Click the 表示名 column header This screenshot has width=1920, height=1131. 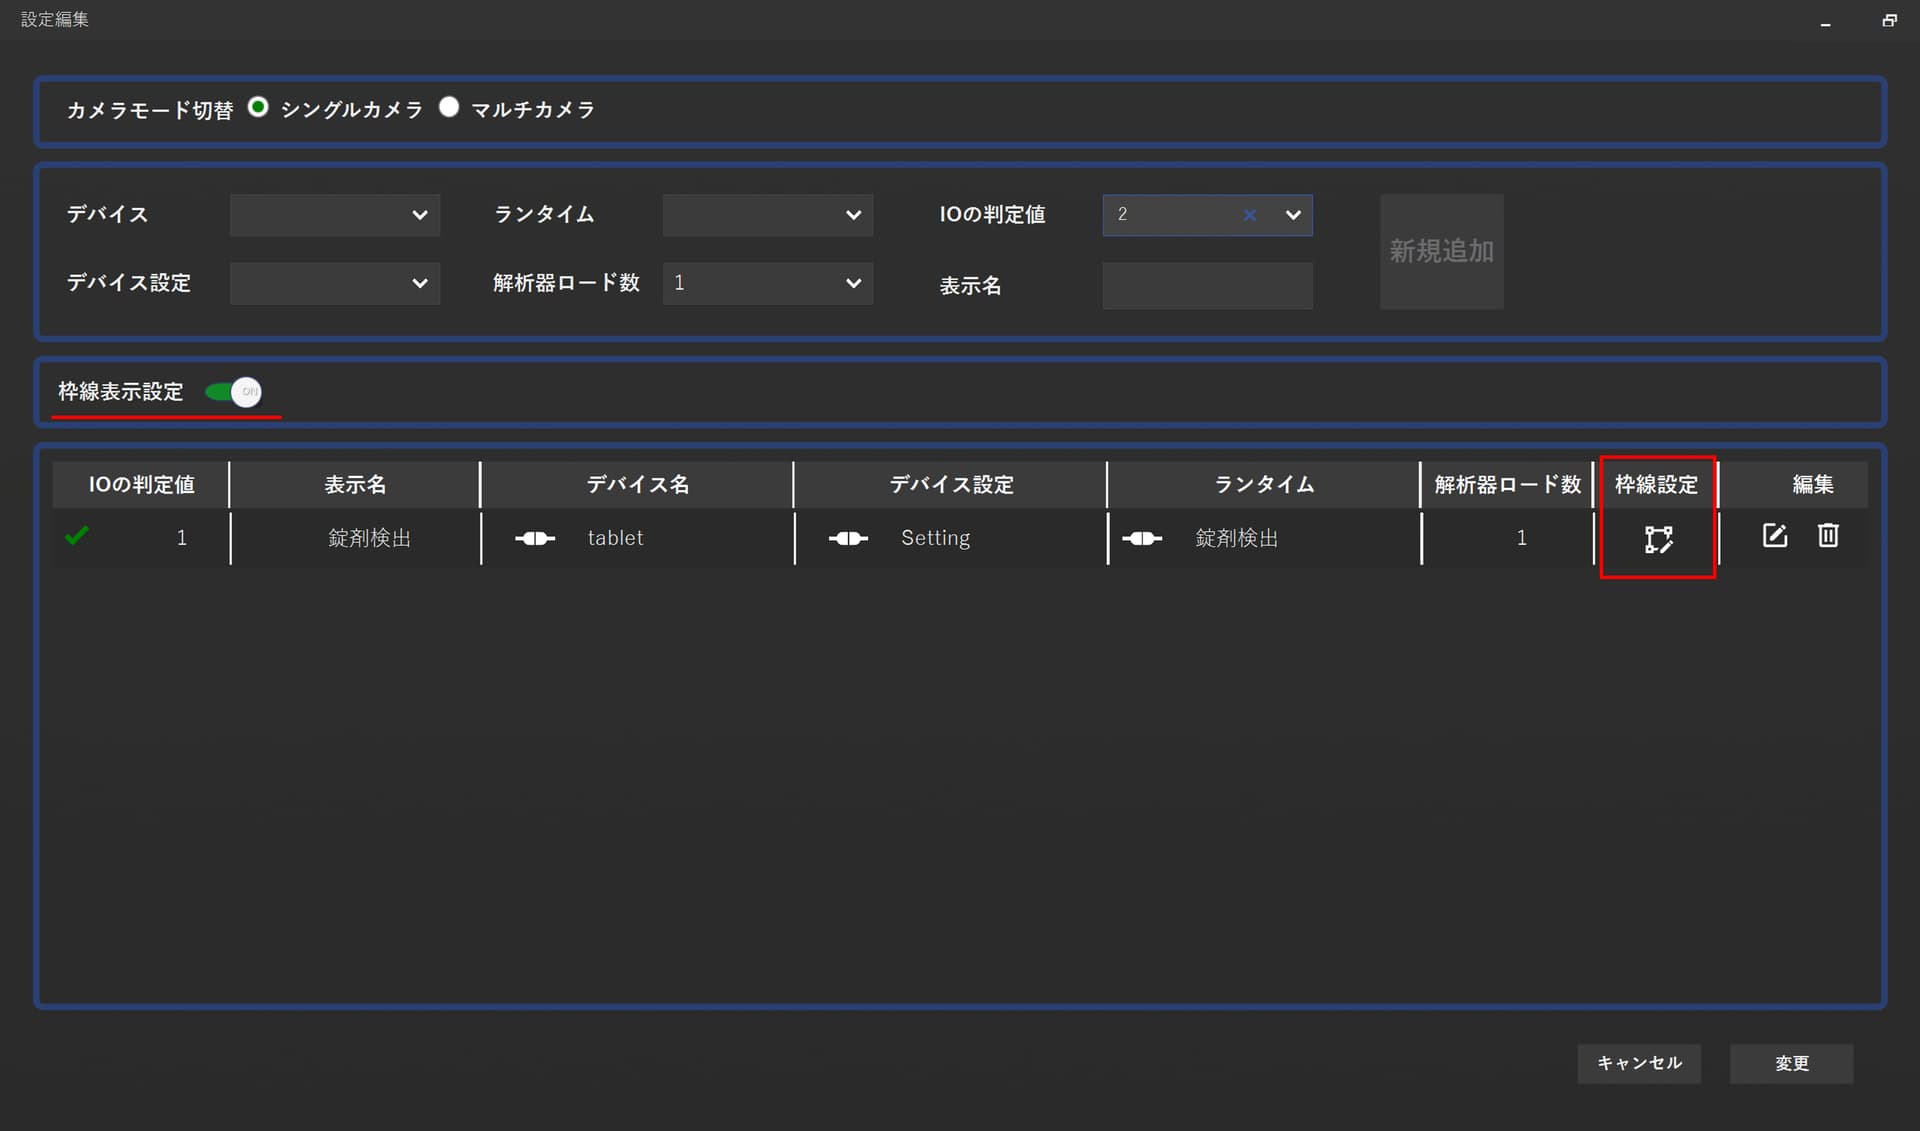click(355, 485)
